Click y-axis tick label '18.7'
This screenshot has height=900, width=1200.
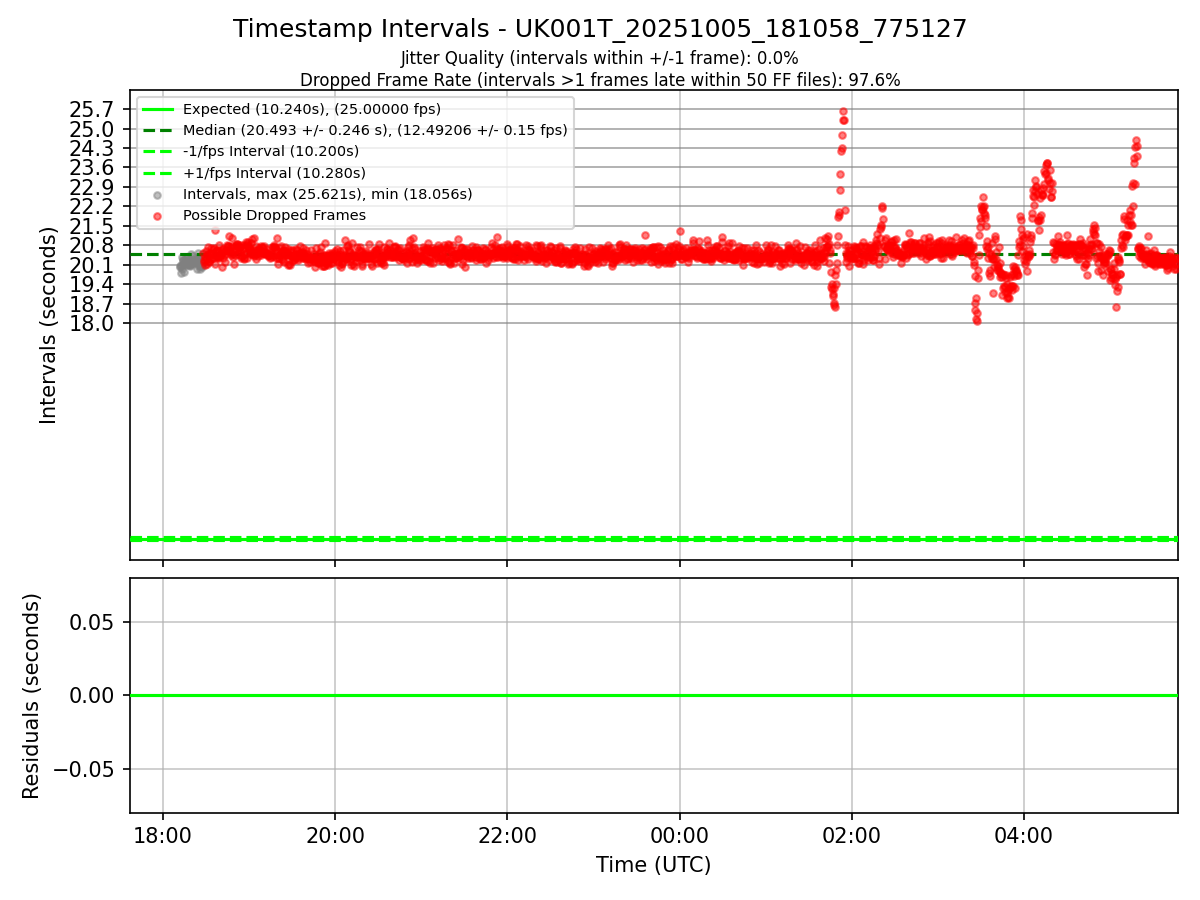point(92,304)
